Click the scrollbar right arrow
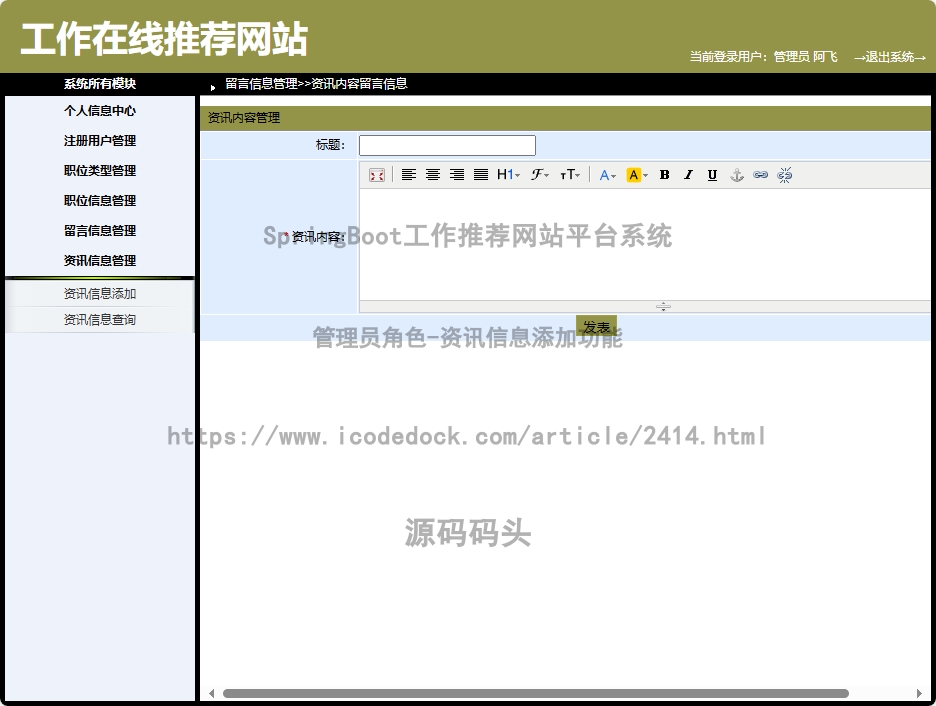Viewport: 936px width, 706px height. pyautogui.click(x=919, y=693)
